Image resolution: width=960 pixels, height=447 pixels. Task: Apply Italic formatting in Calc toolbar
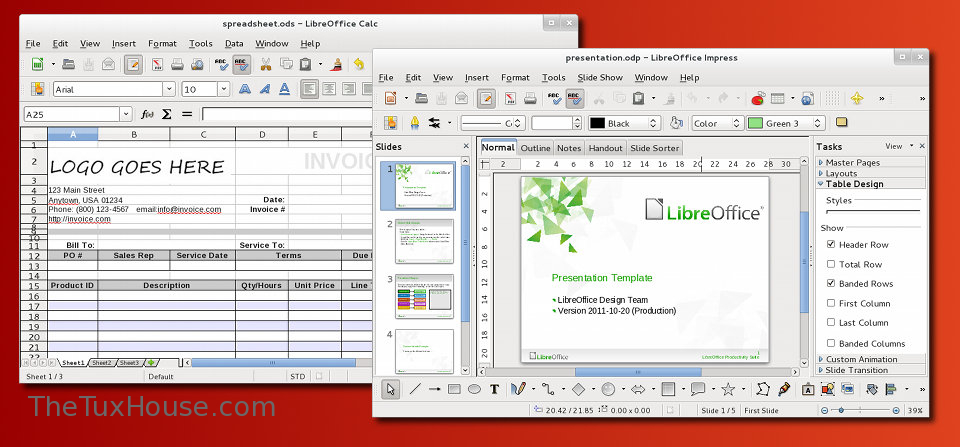point(264,89)
